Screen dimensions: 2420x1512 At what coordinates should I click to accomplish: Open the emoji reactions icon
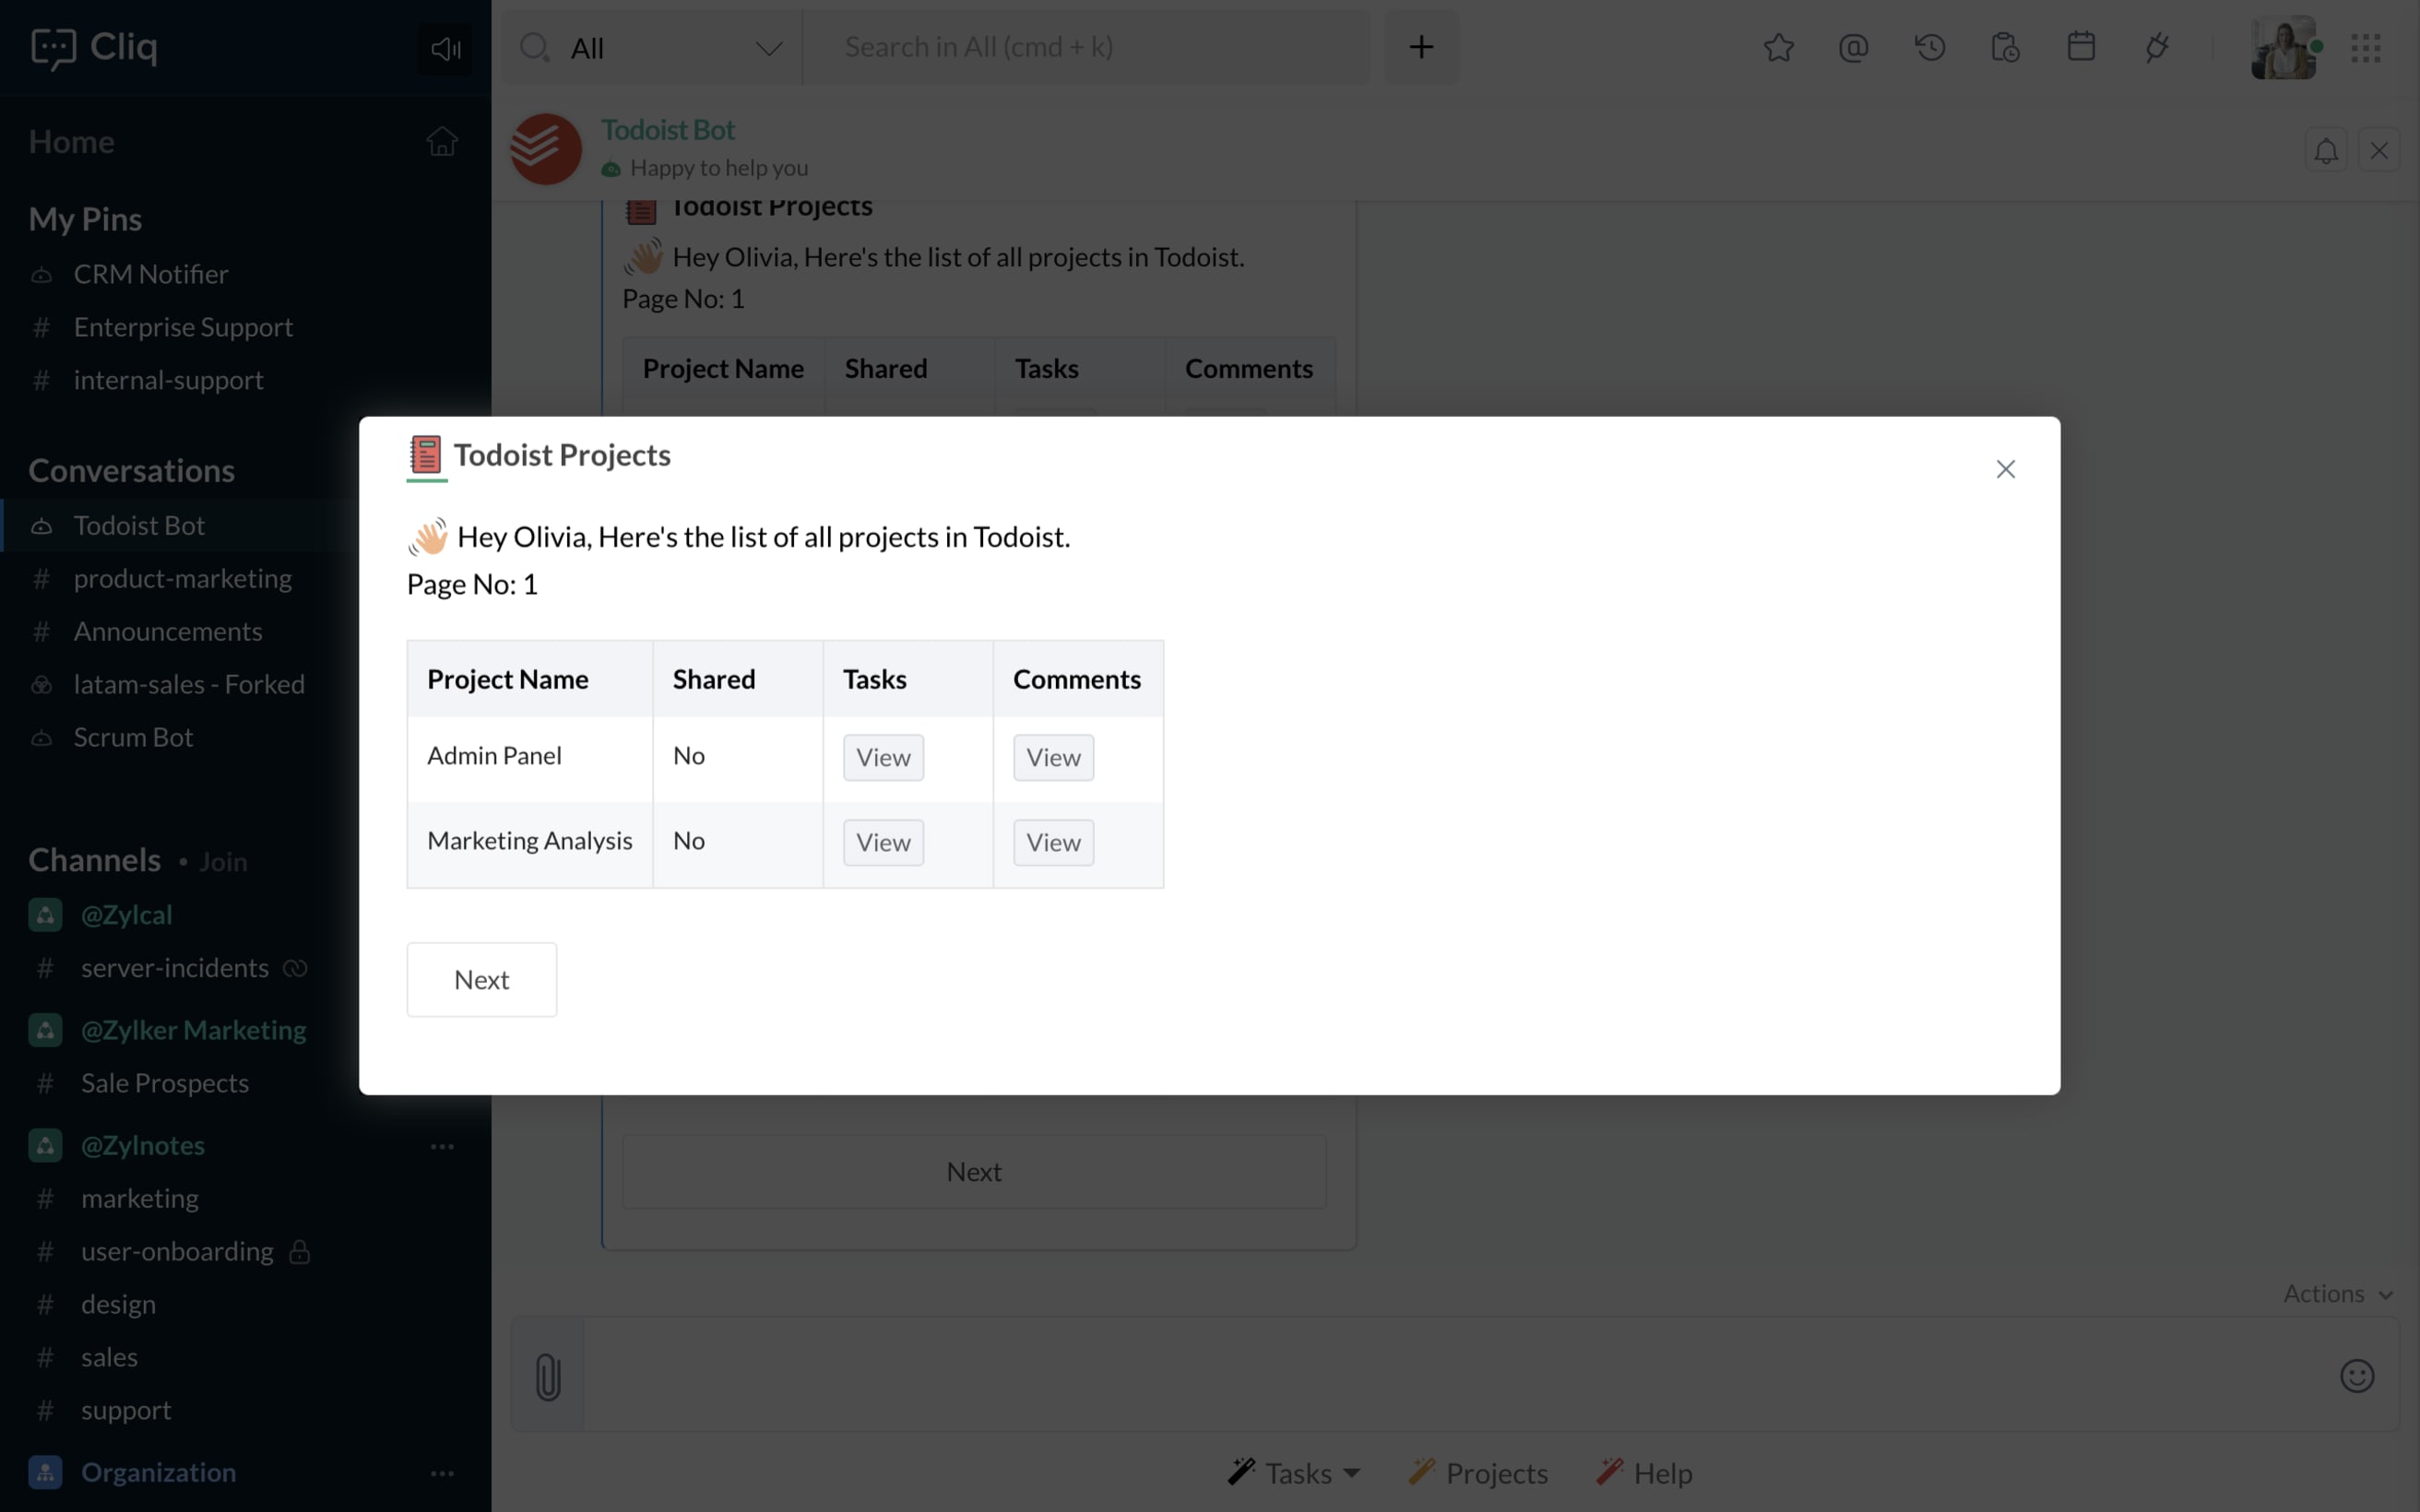point(2359,1376)
